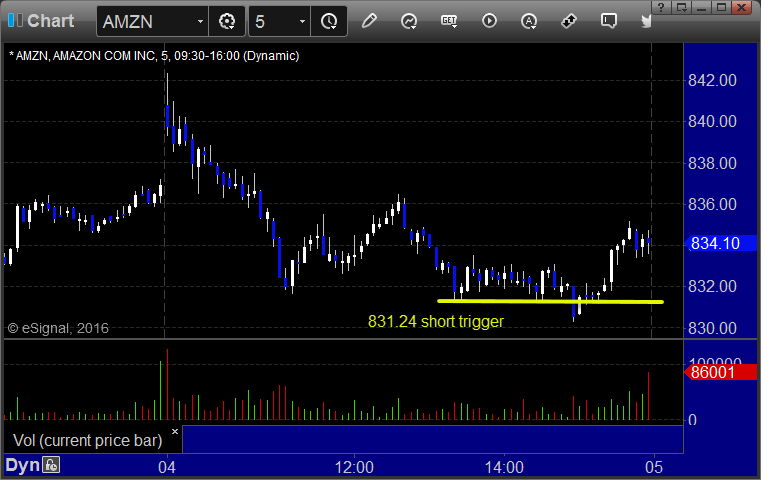Click the 830.00 price axis label
The image size is (774, 480).
(x=712, y=328)
